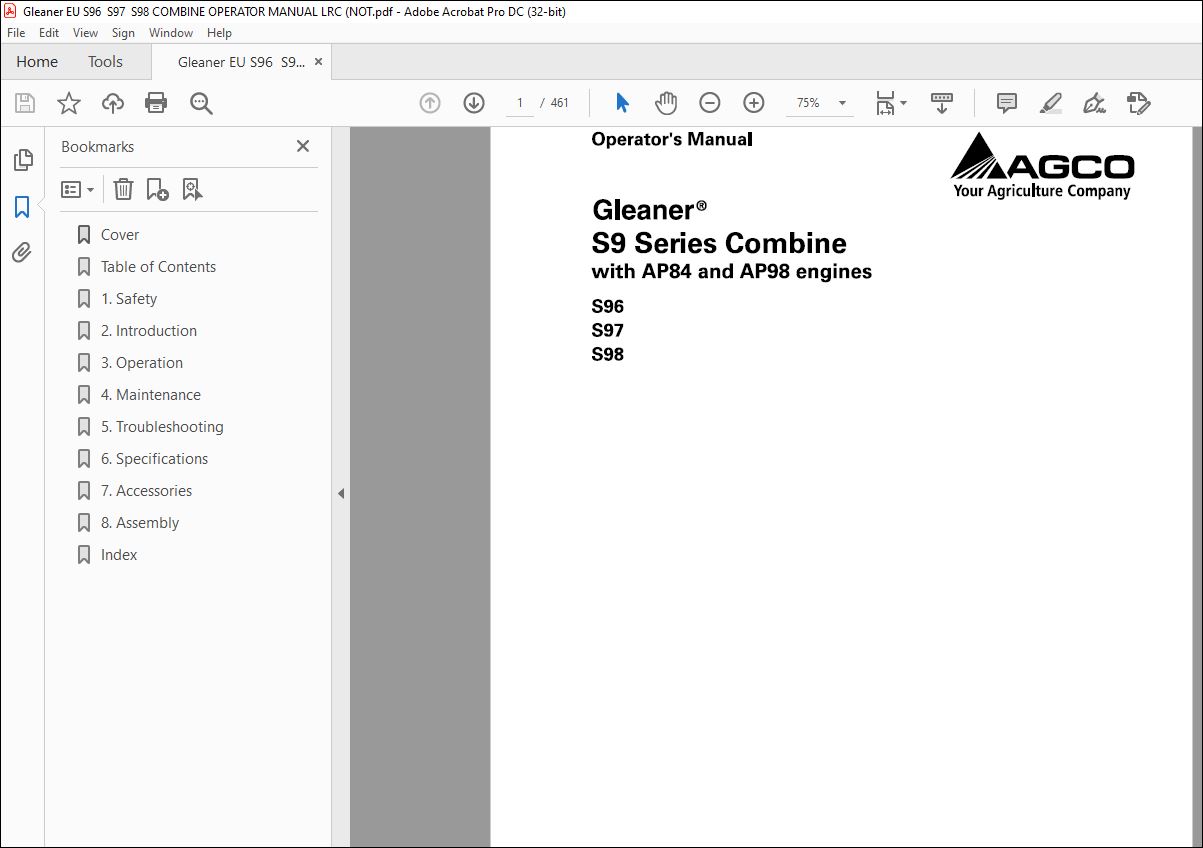This screenshot has height=848, width=1203.
Task: Click the "with AP84 and AP98 engines" text
Action: click(731, 271)
